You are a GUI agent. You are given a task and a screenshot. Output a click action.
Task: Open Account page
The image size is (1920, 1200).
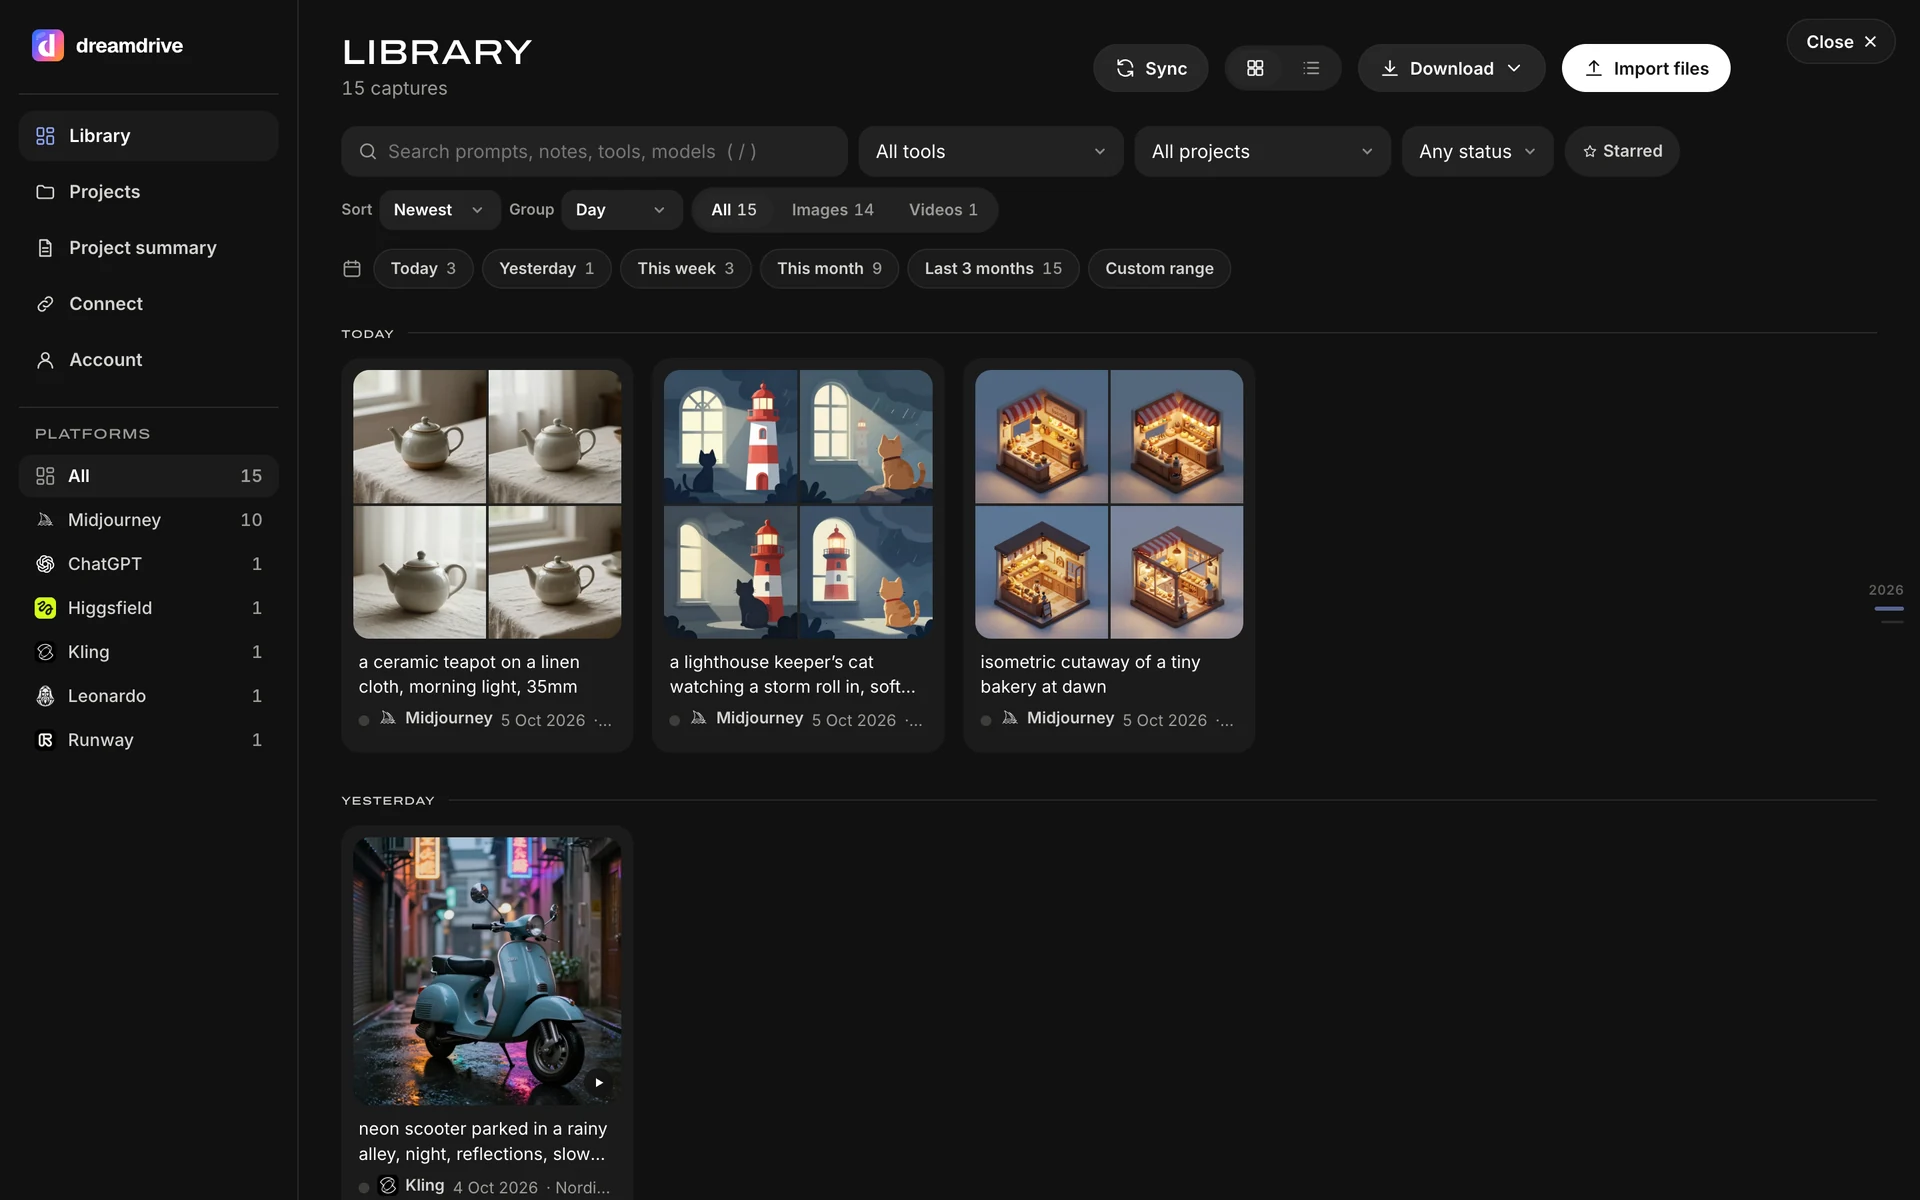(148, 360)
